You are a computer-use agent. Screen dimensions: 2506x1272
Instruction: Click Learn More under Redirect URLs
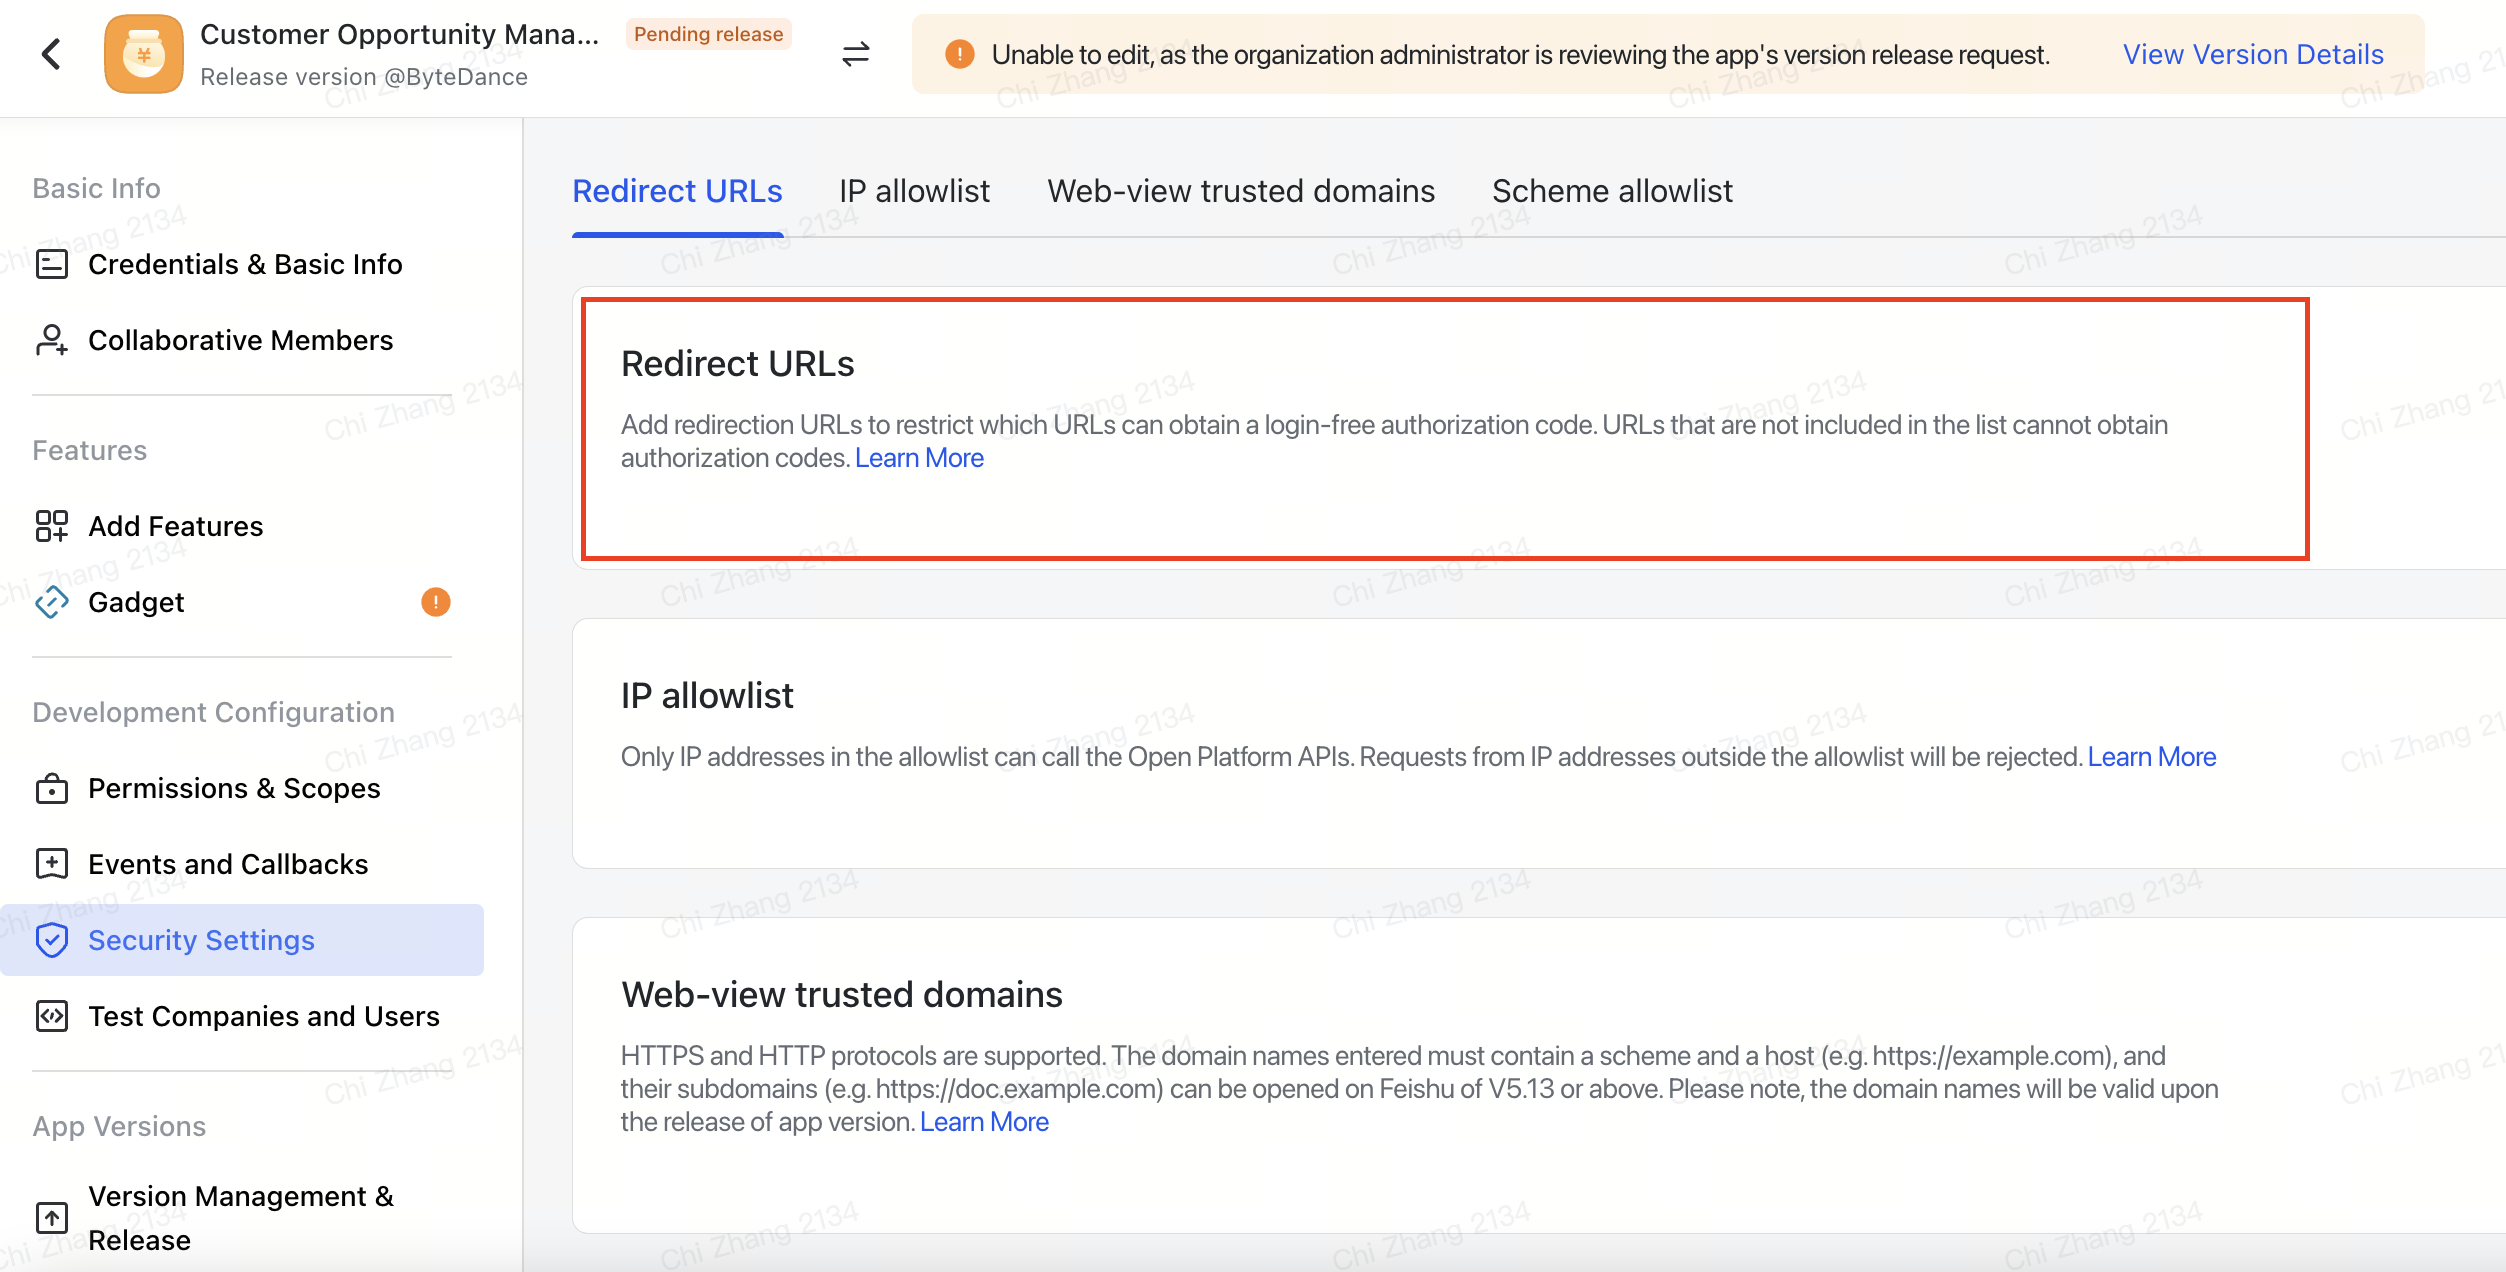click(919, 458)
